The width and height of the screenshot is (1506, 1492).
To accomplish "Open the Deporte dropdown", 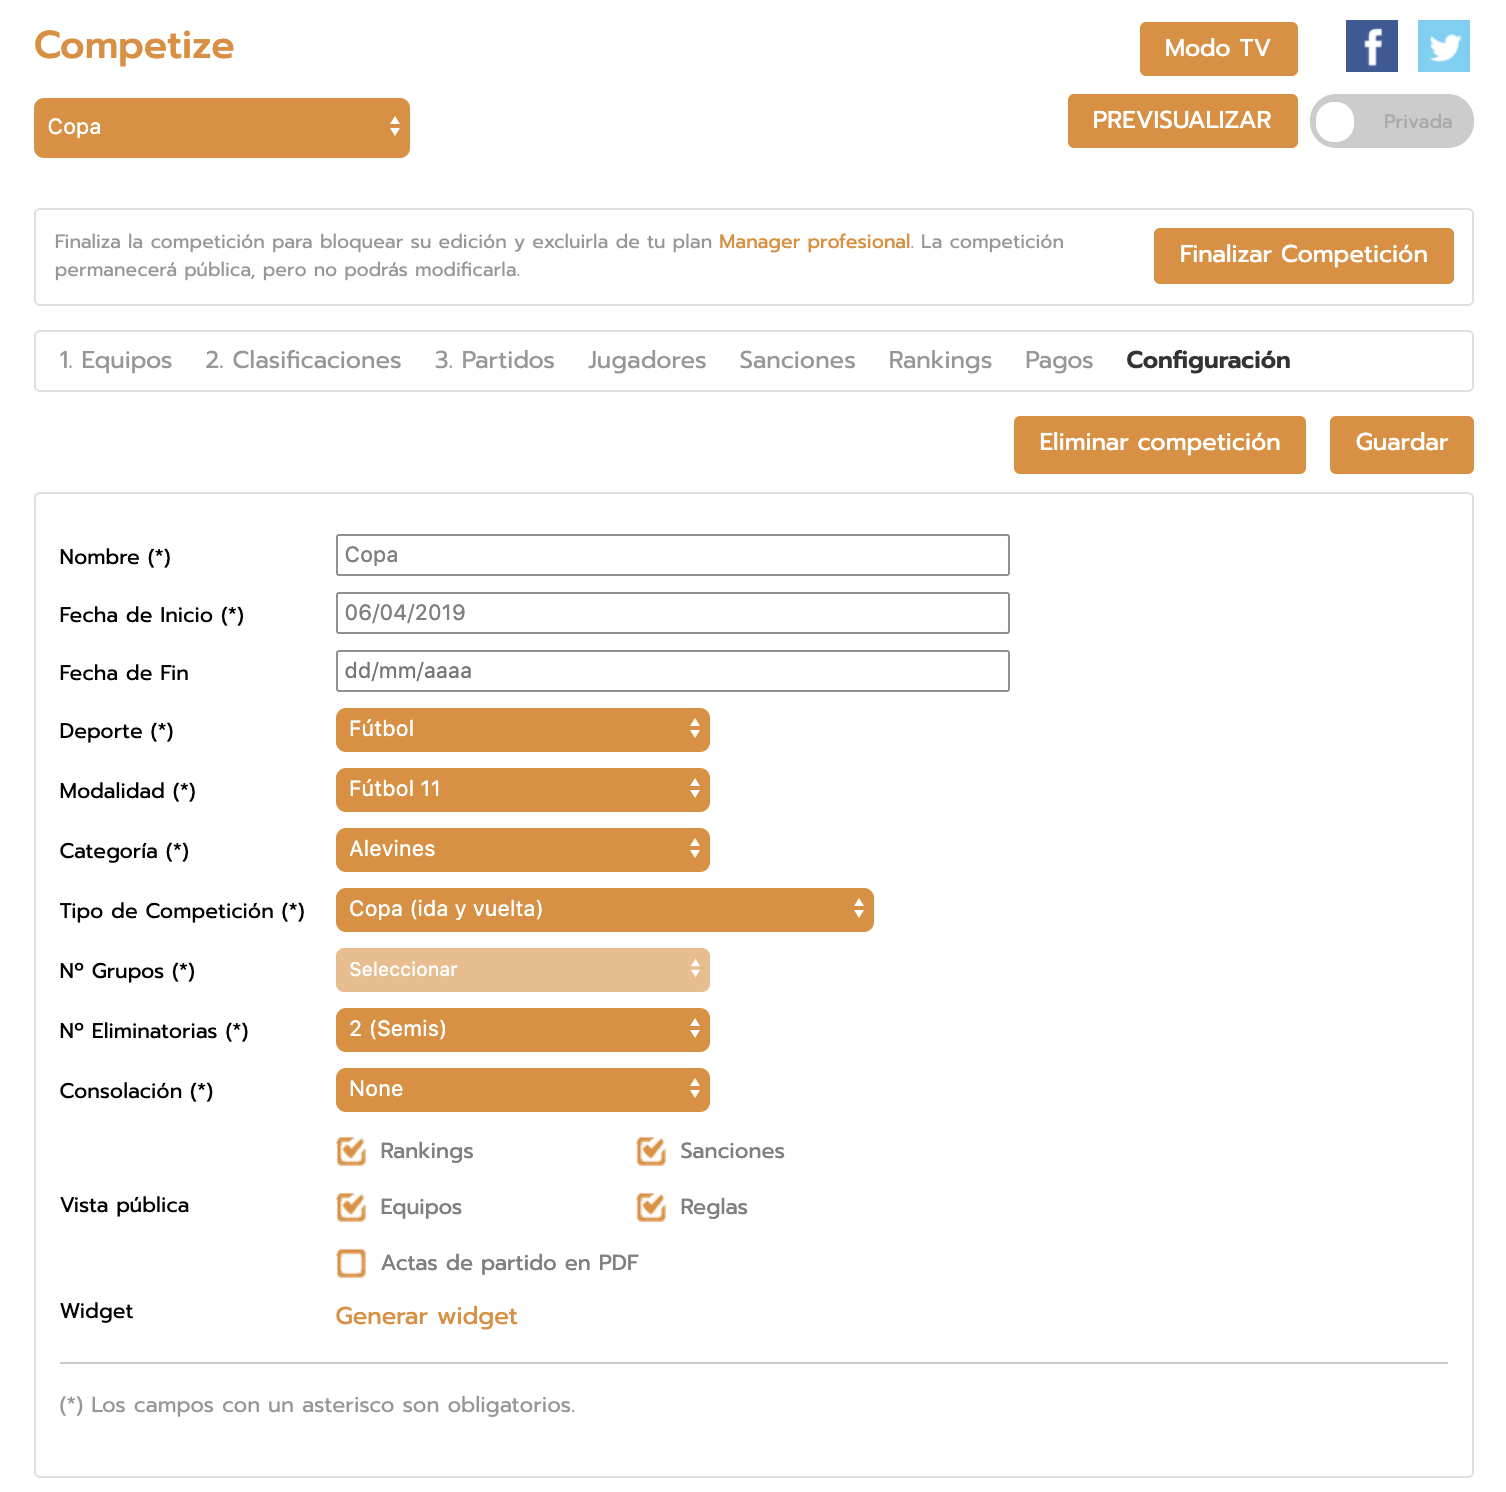I will pos(522,730).
